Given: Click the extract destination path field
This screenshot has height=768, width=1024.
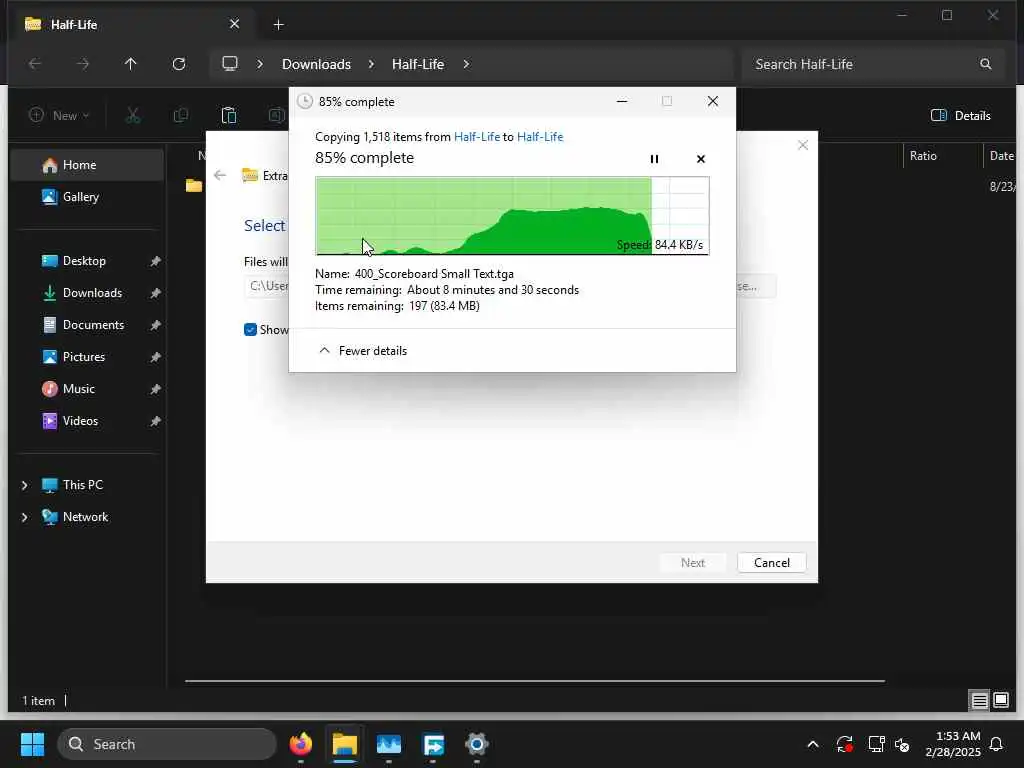Looking at the screenshot, I should [266, 286].
